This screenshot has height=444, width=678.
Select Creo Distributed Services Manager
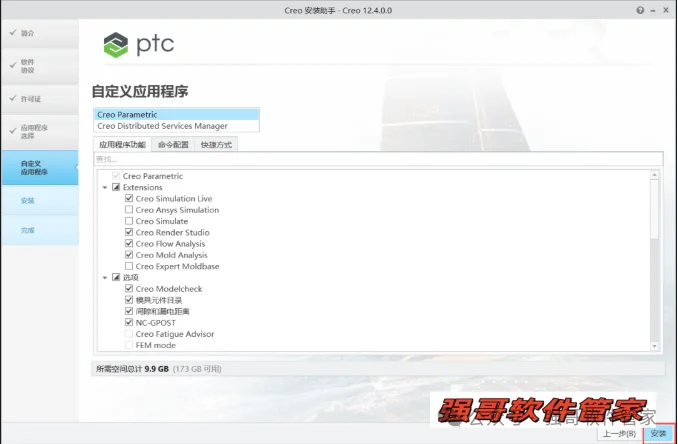176,126
